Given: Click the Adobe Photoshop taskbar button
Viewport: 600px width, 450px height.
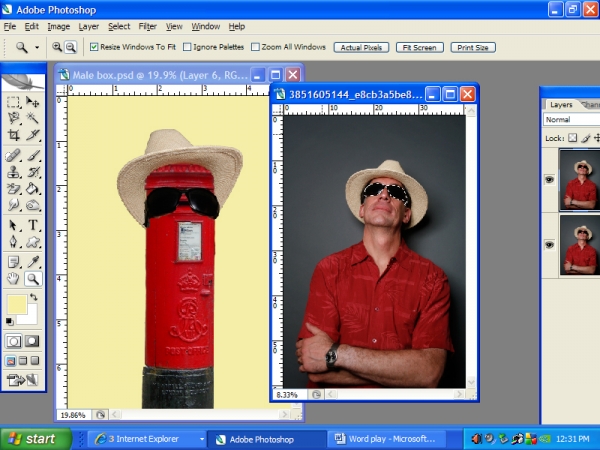Looking at the screenshot, I should point(266,439).
